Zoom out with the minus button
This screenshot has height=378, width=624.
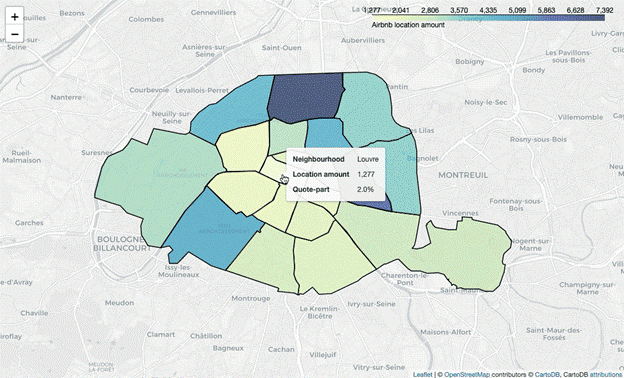pos(15,34)
